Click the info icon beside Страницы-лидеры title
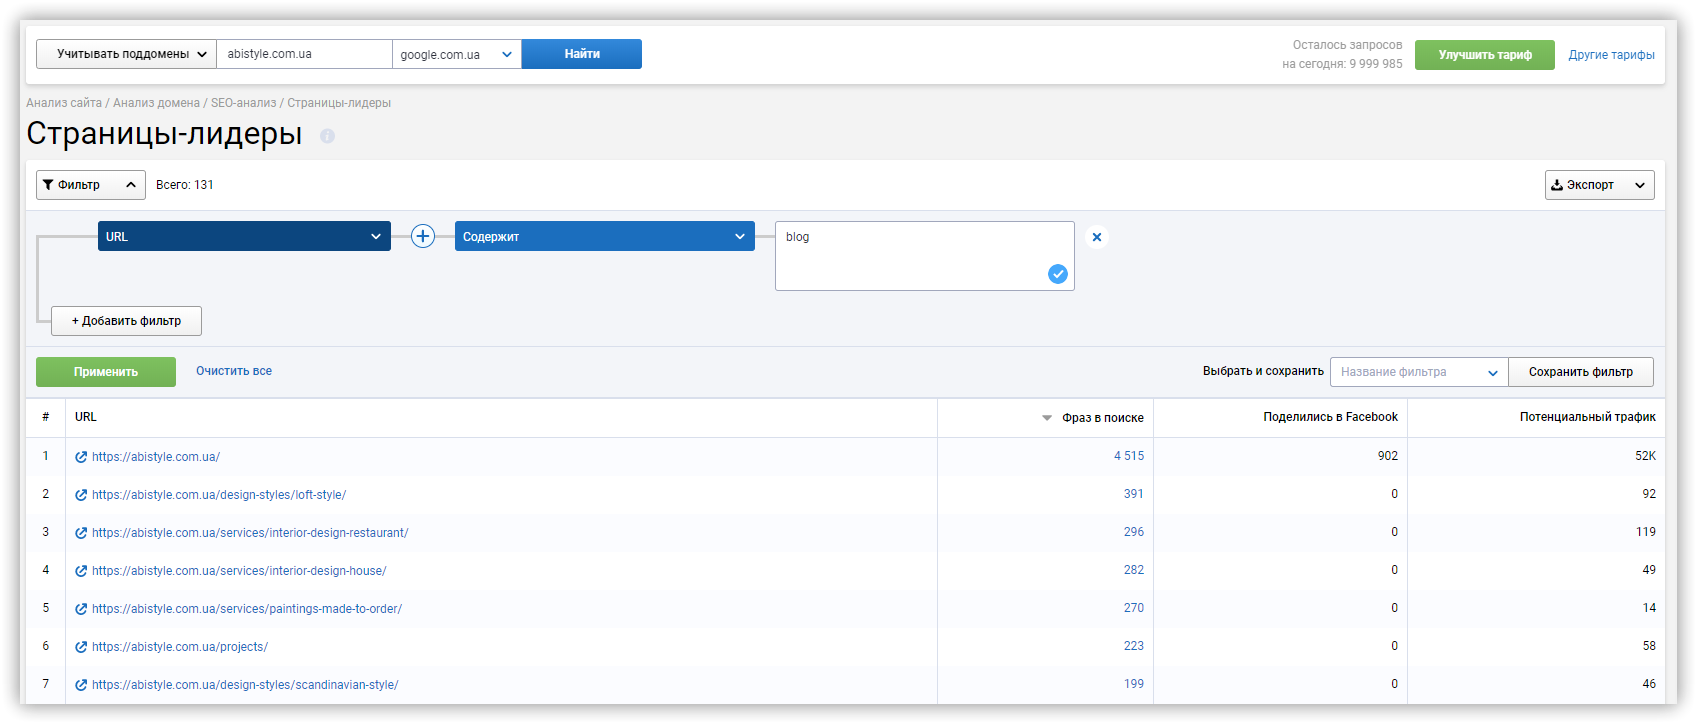Screen dimensions: 1697x724 coord(327,136)
